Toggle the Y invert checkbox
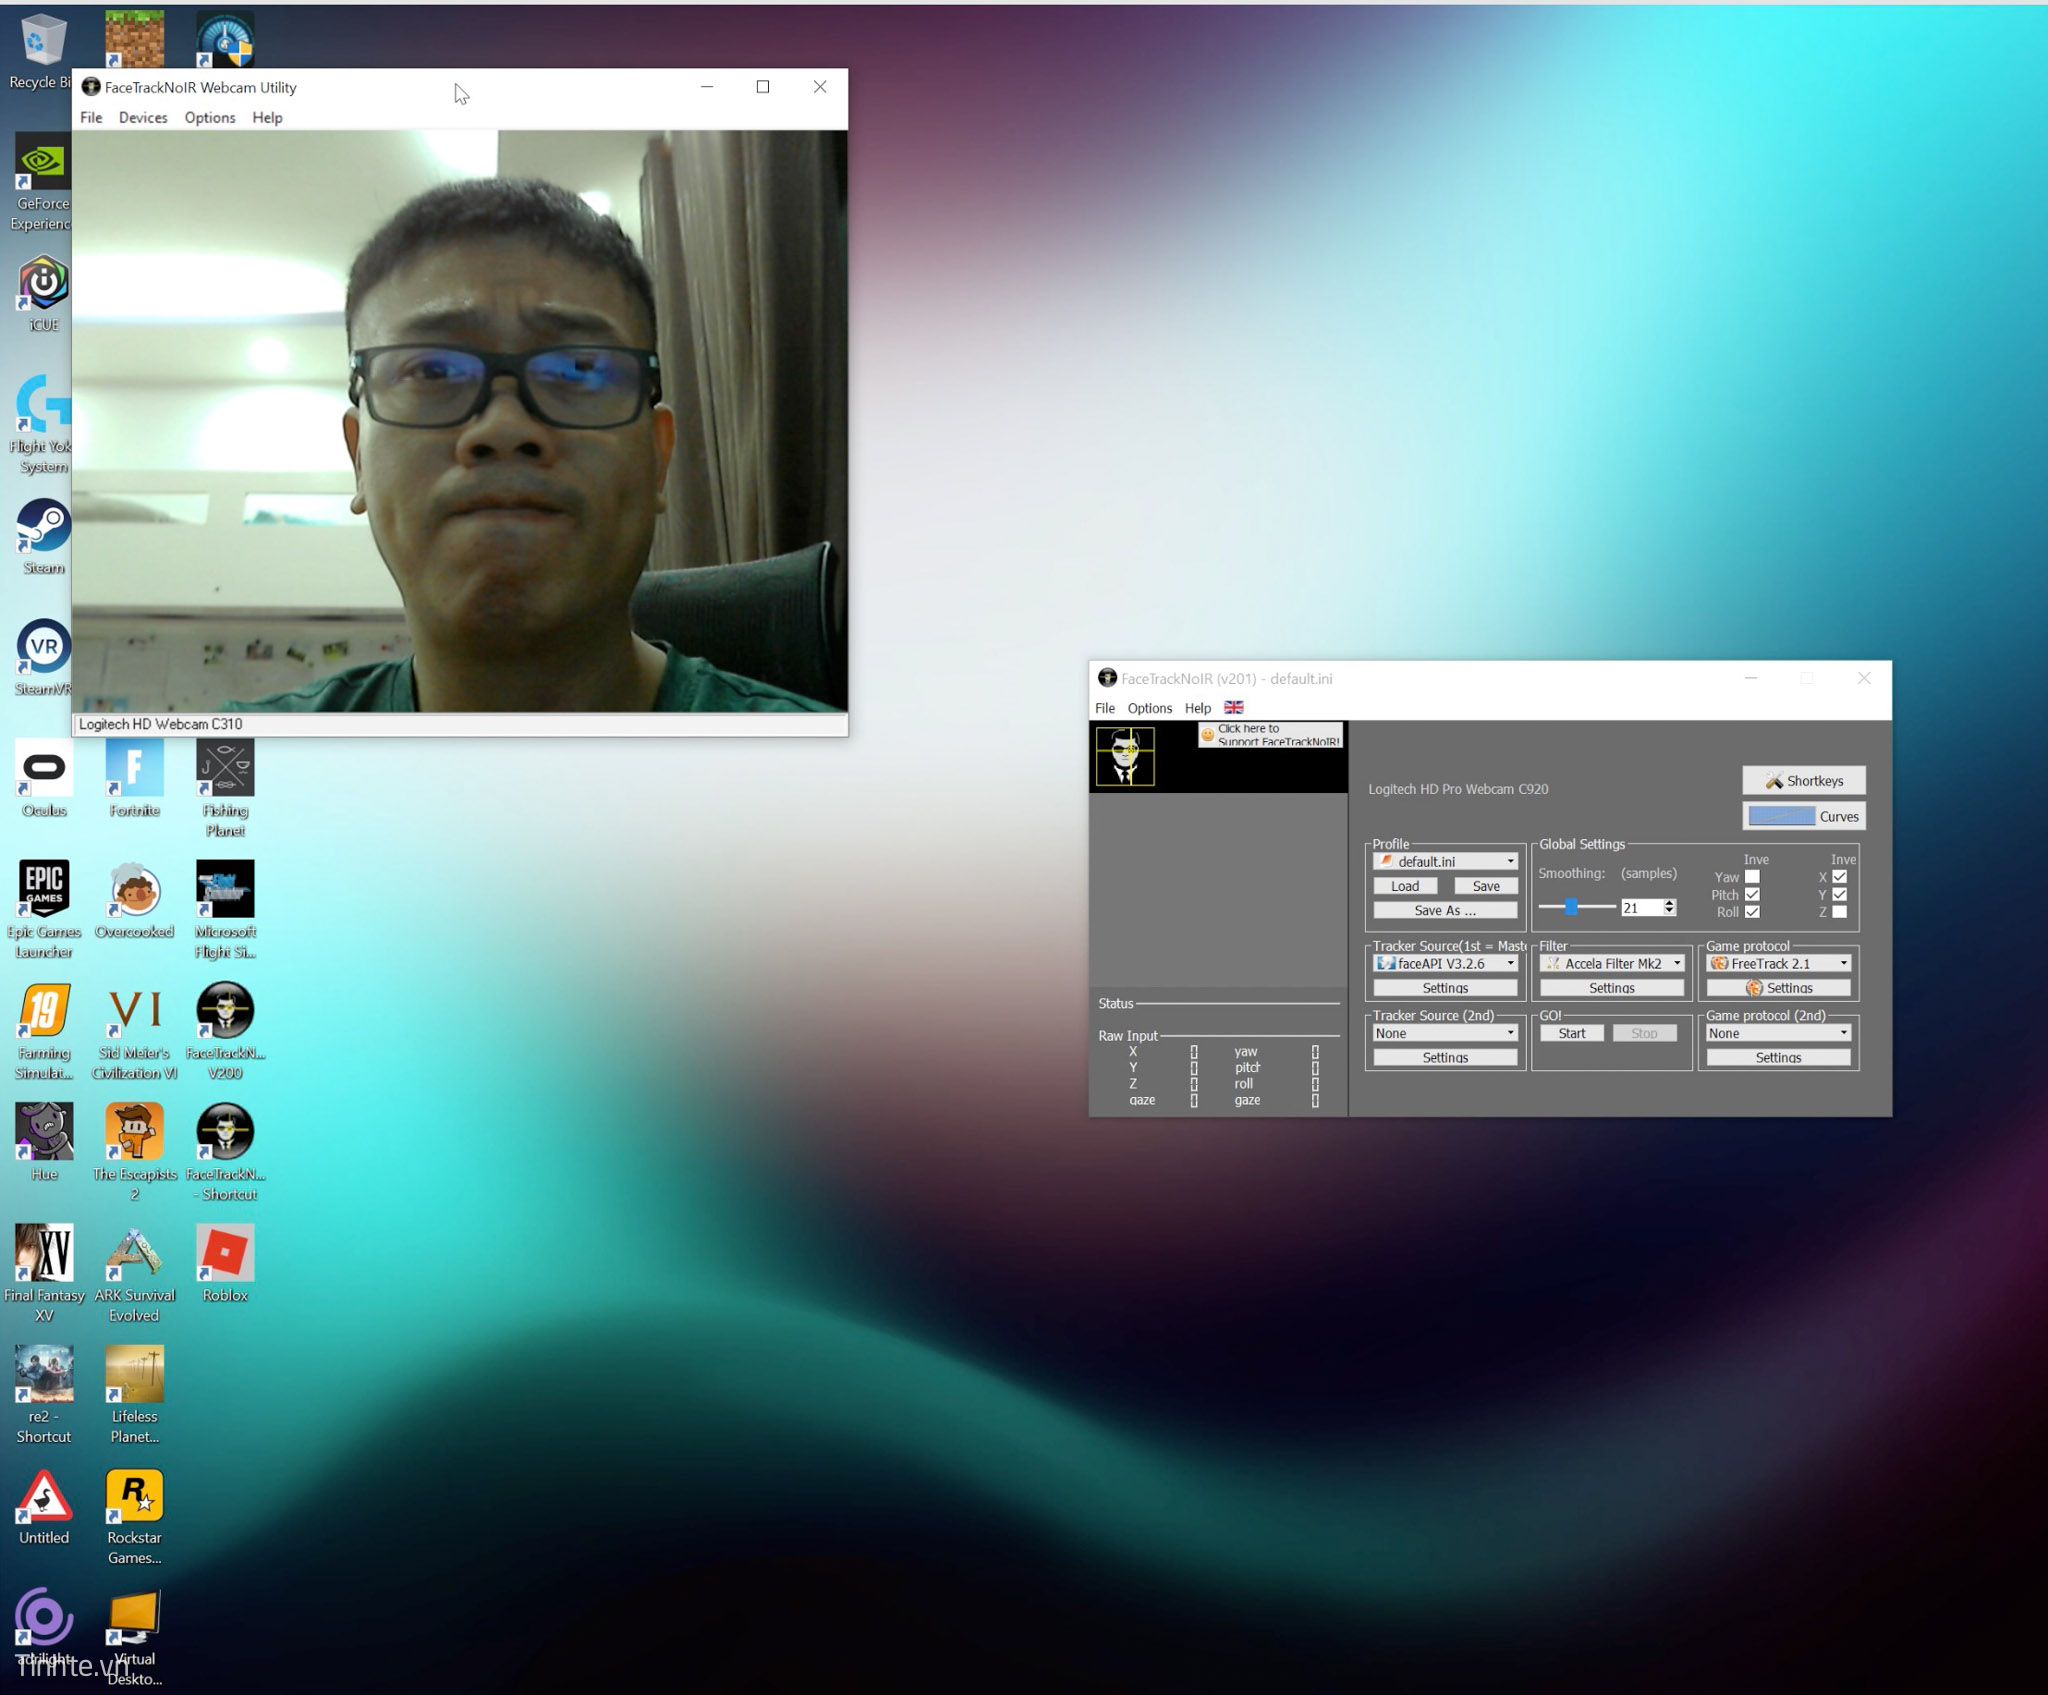2048x1695 pixels. coord(1839,894)
